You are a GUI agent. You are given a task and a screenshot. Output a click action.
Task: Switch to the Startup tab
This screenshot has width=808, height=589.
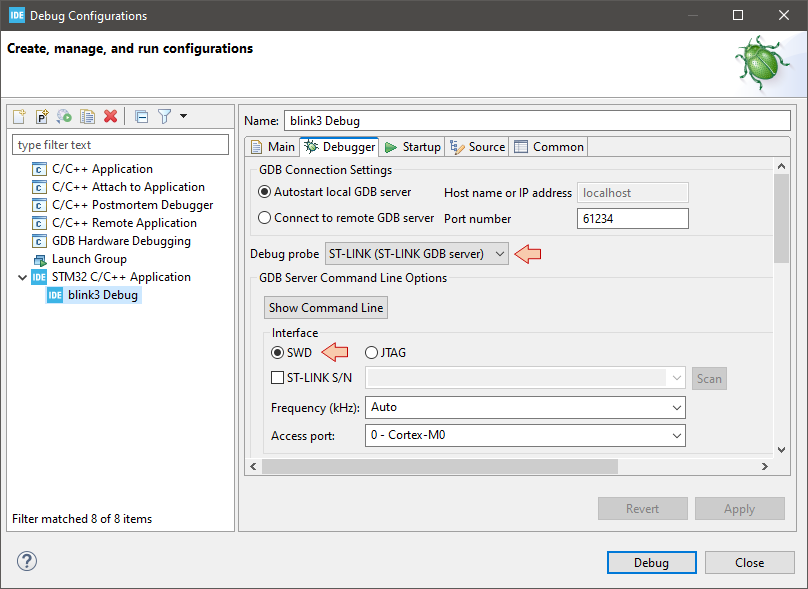click(413, 147)
